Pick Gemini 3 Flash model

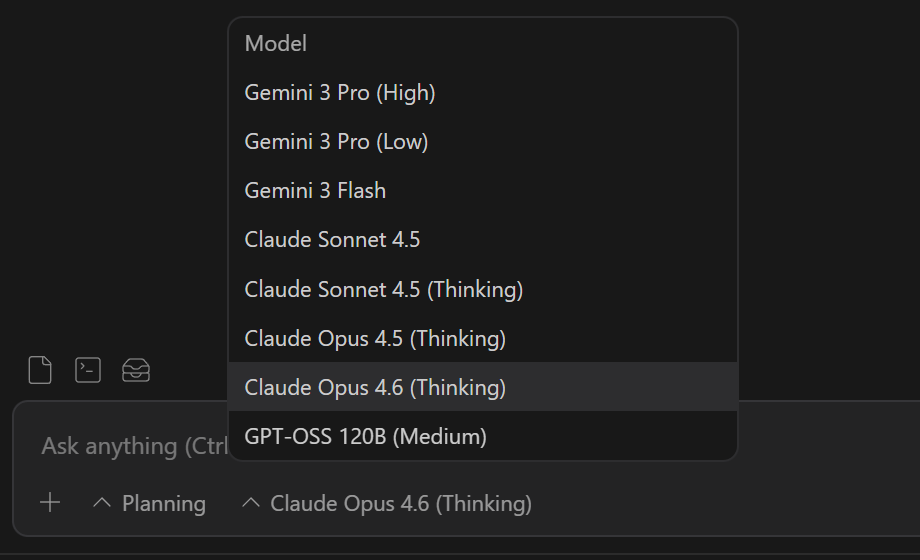315,191
